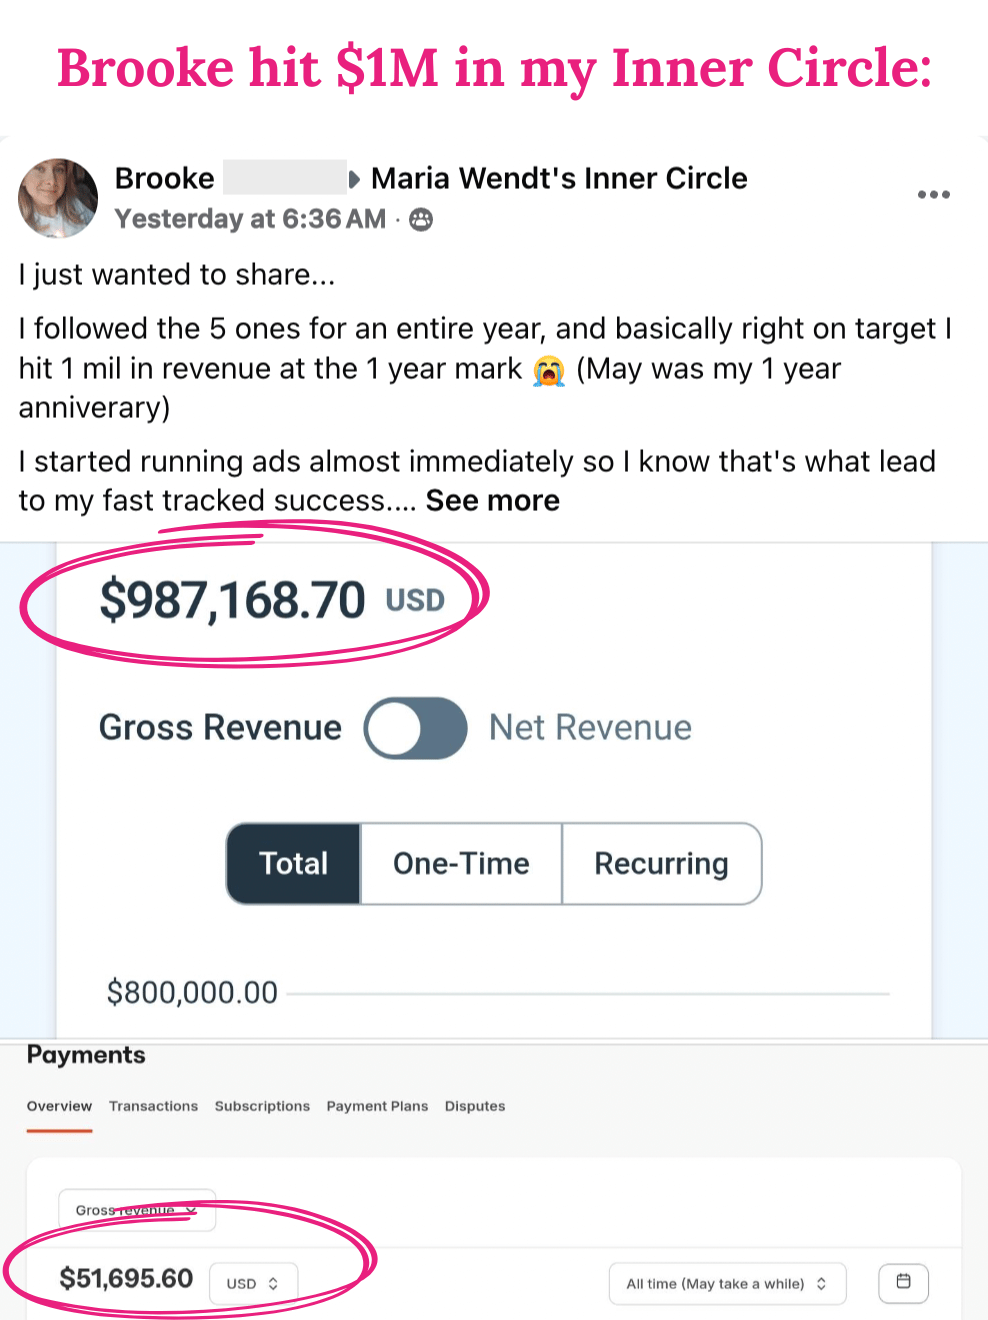Switch to the Overview tab

pos(59,1106)
